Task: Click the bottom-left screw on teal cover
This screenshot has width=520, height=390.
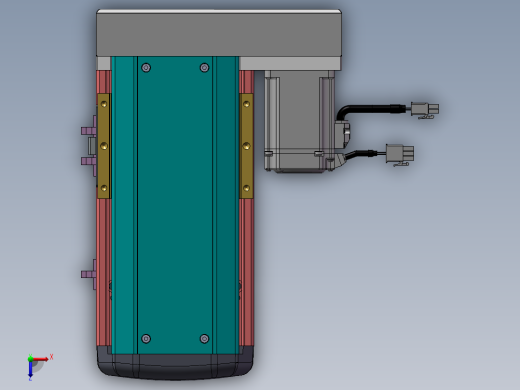Action: pyautogui.click(x=146, y=339)
